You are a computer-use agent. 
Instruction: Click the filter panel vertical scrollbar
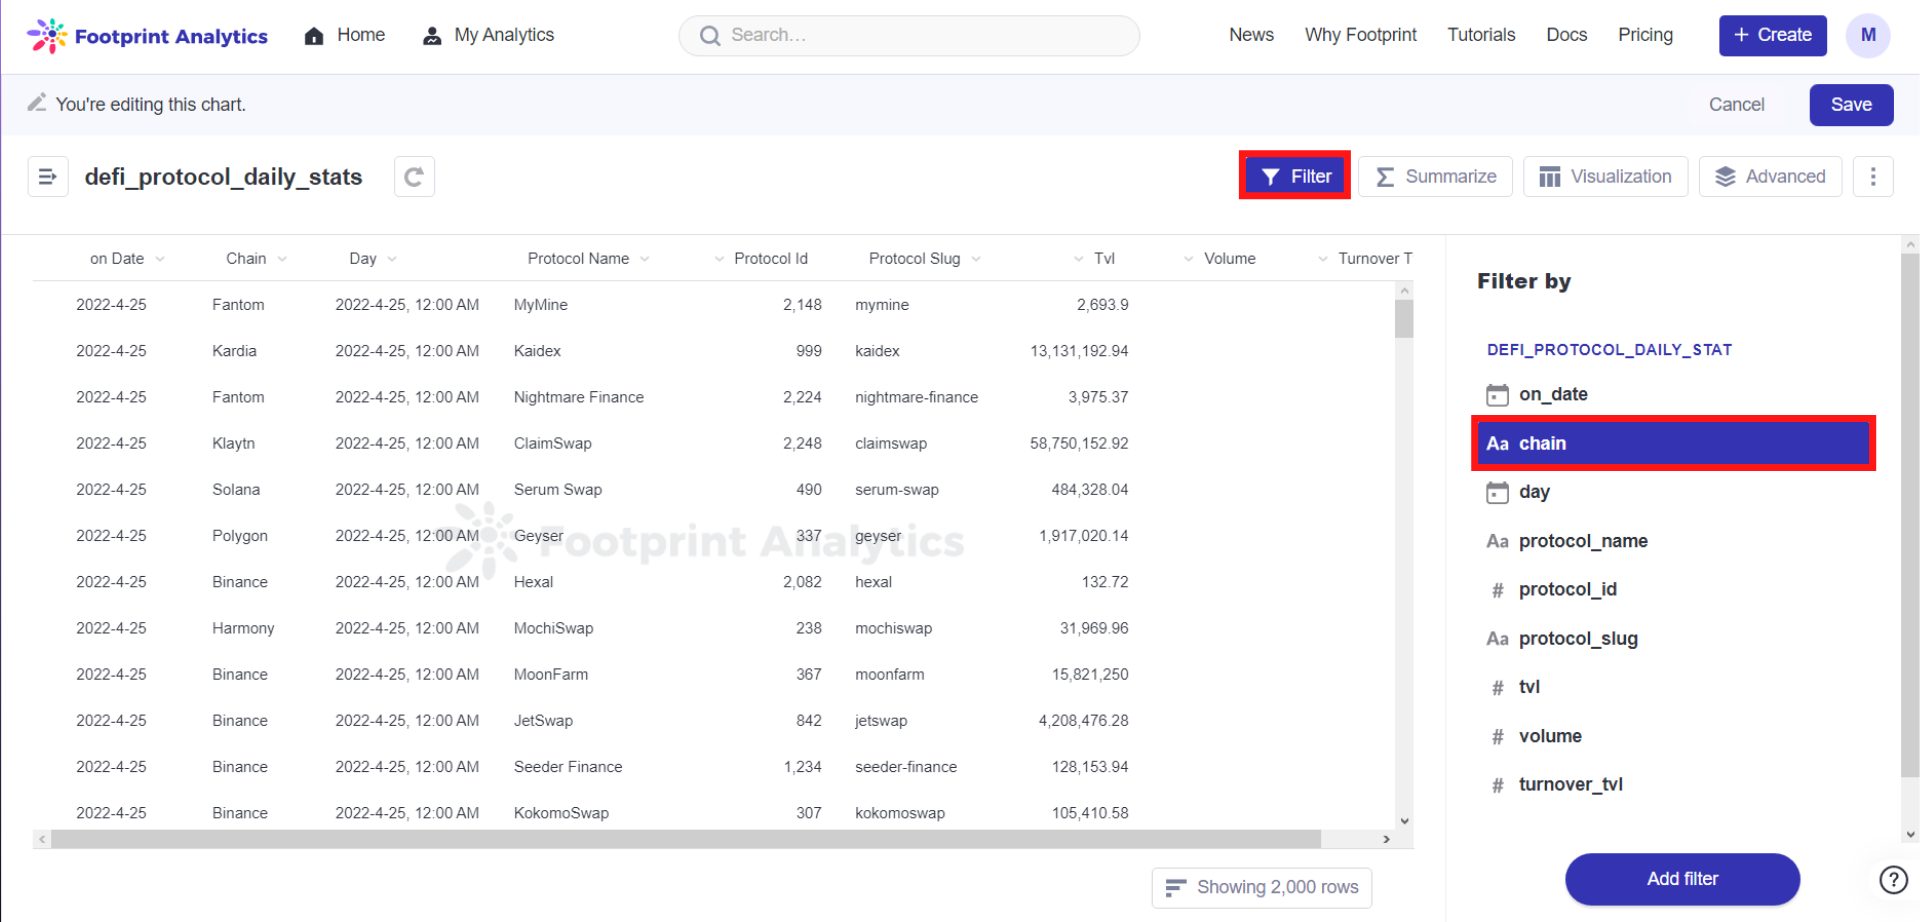click(1909, 515)
